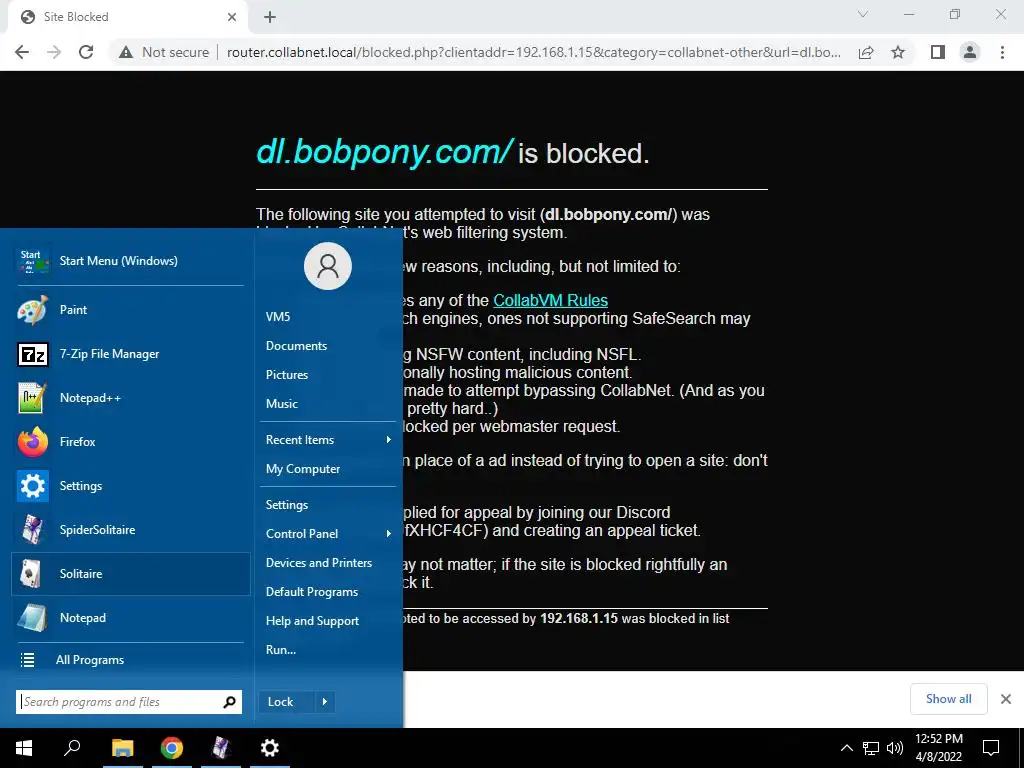Launch Firefox from the start menu

tap(131, 441)
